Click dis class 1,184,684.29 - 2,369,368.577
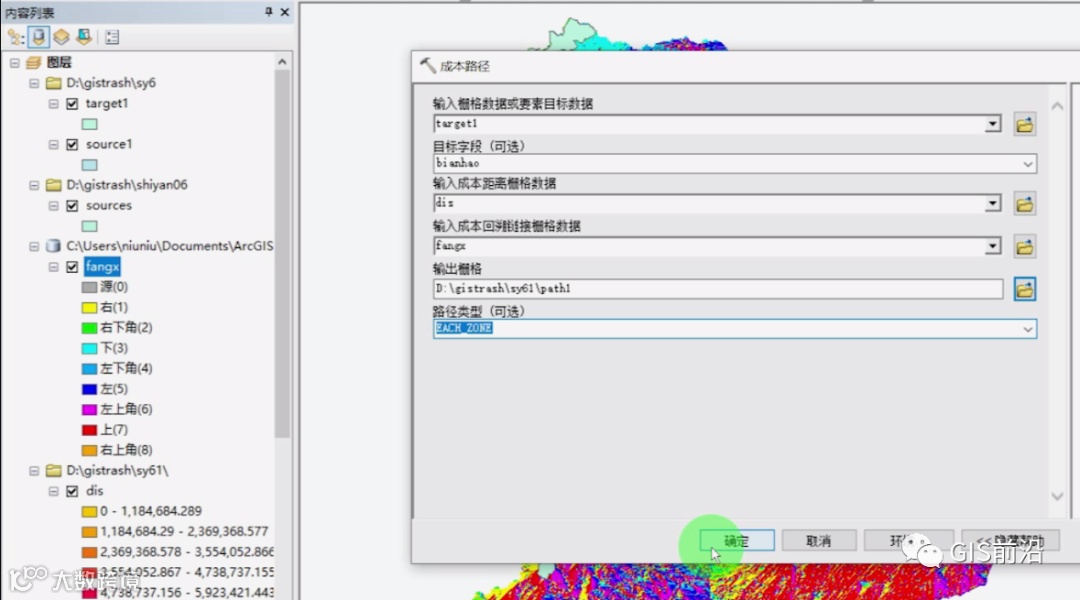Image resolution: width=1080 pixels, height=600 pixels. coord(184,531)
